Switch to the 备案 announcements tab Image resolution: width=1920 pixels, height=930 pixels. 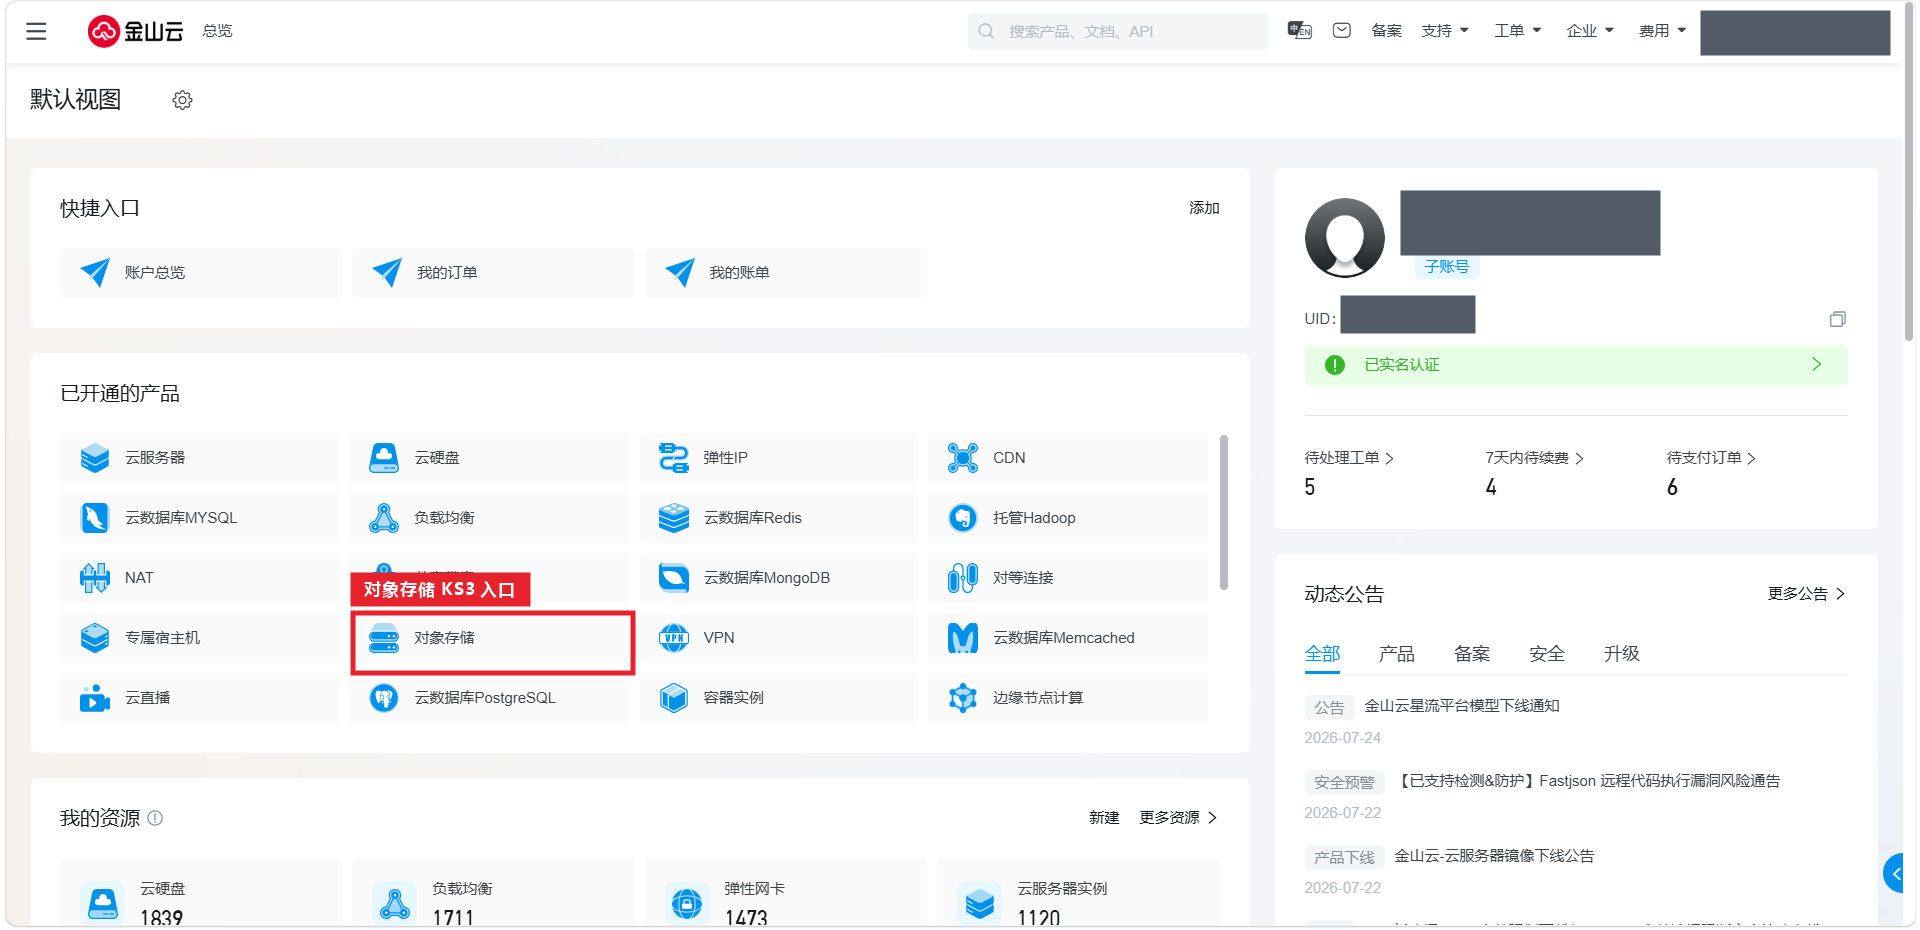[x=1472, y=654]
